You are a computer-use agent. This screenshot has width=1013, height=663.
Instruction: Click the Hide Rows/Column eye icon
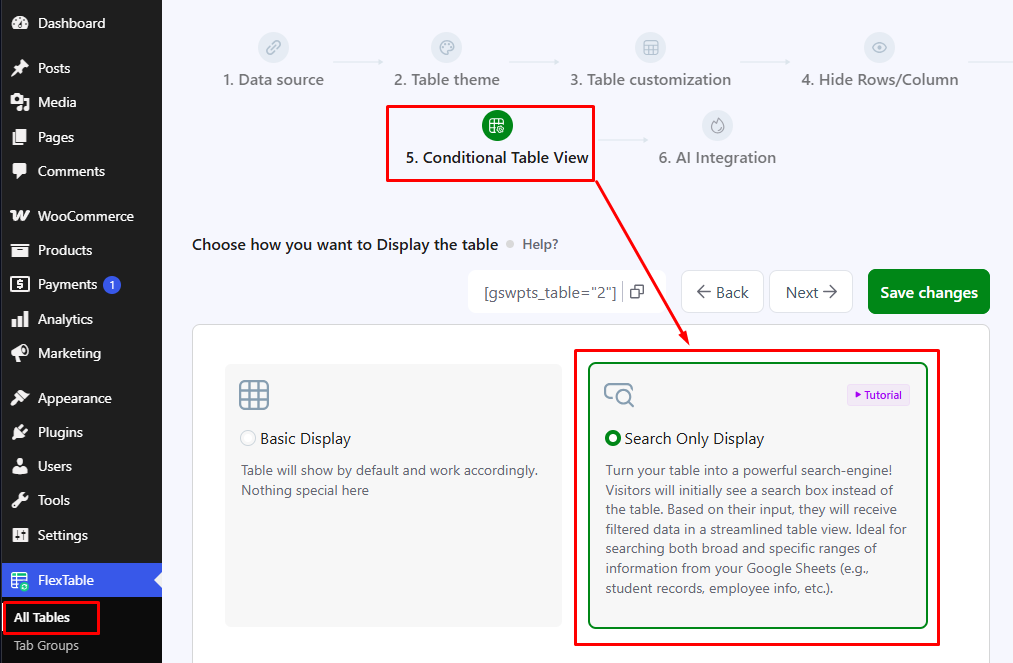point(879,47)
